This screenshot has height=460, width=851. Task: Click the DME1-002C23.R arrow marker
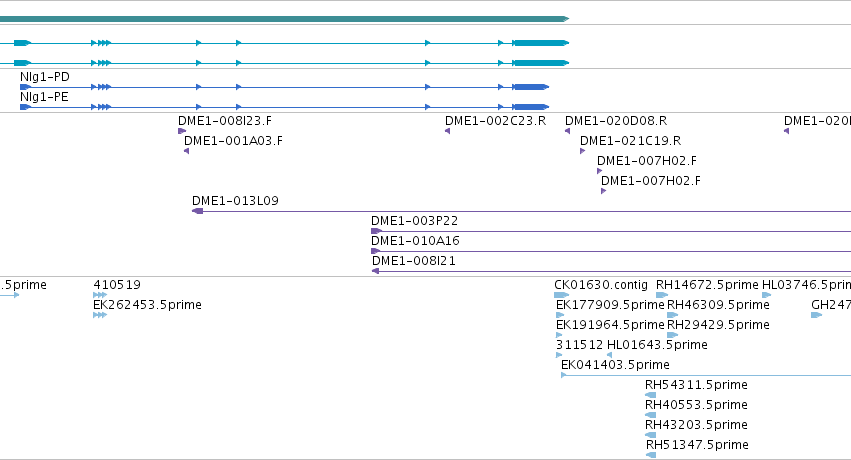[x=448, y=131]
